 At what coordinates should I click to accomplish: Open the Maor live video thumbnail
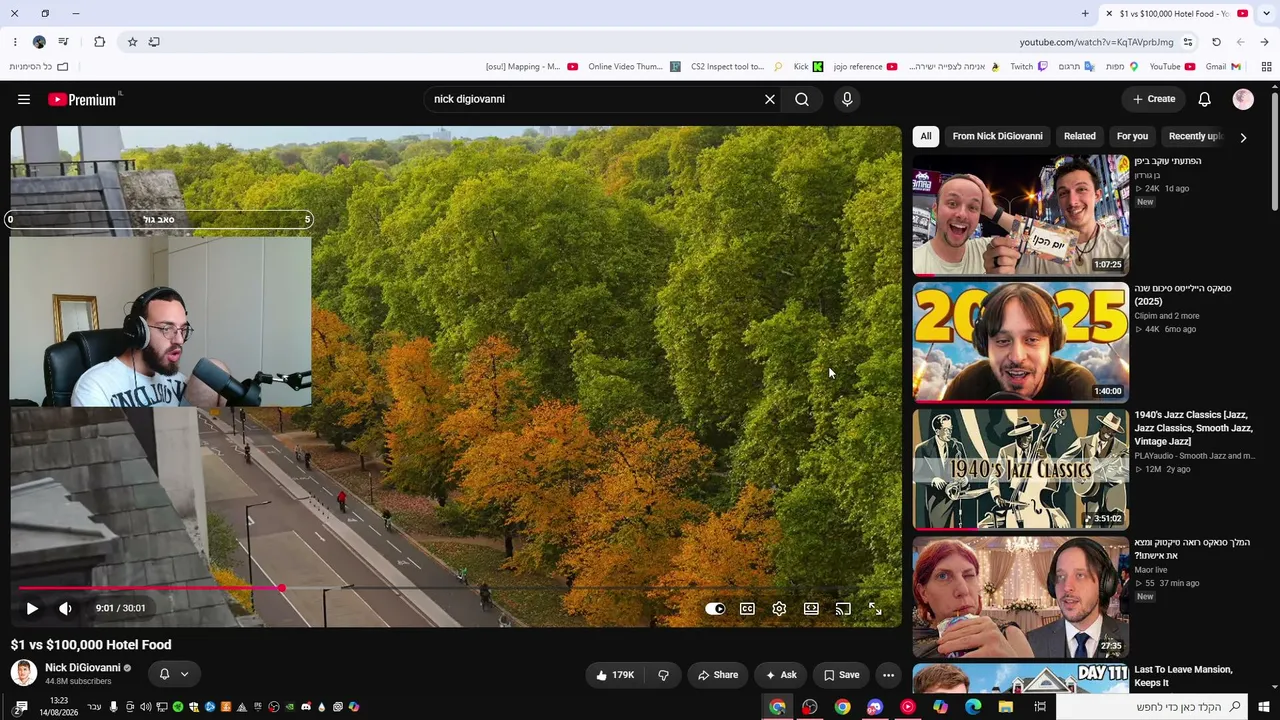point(1021,597)
